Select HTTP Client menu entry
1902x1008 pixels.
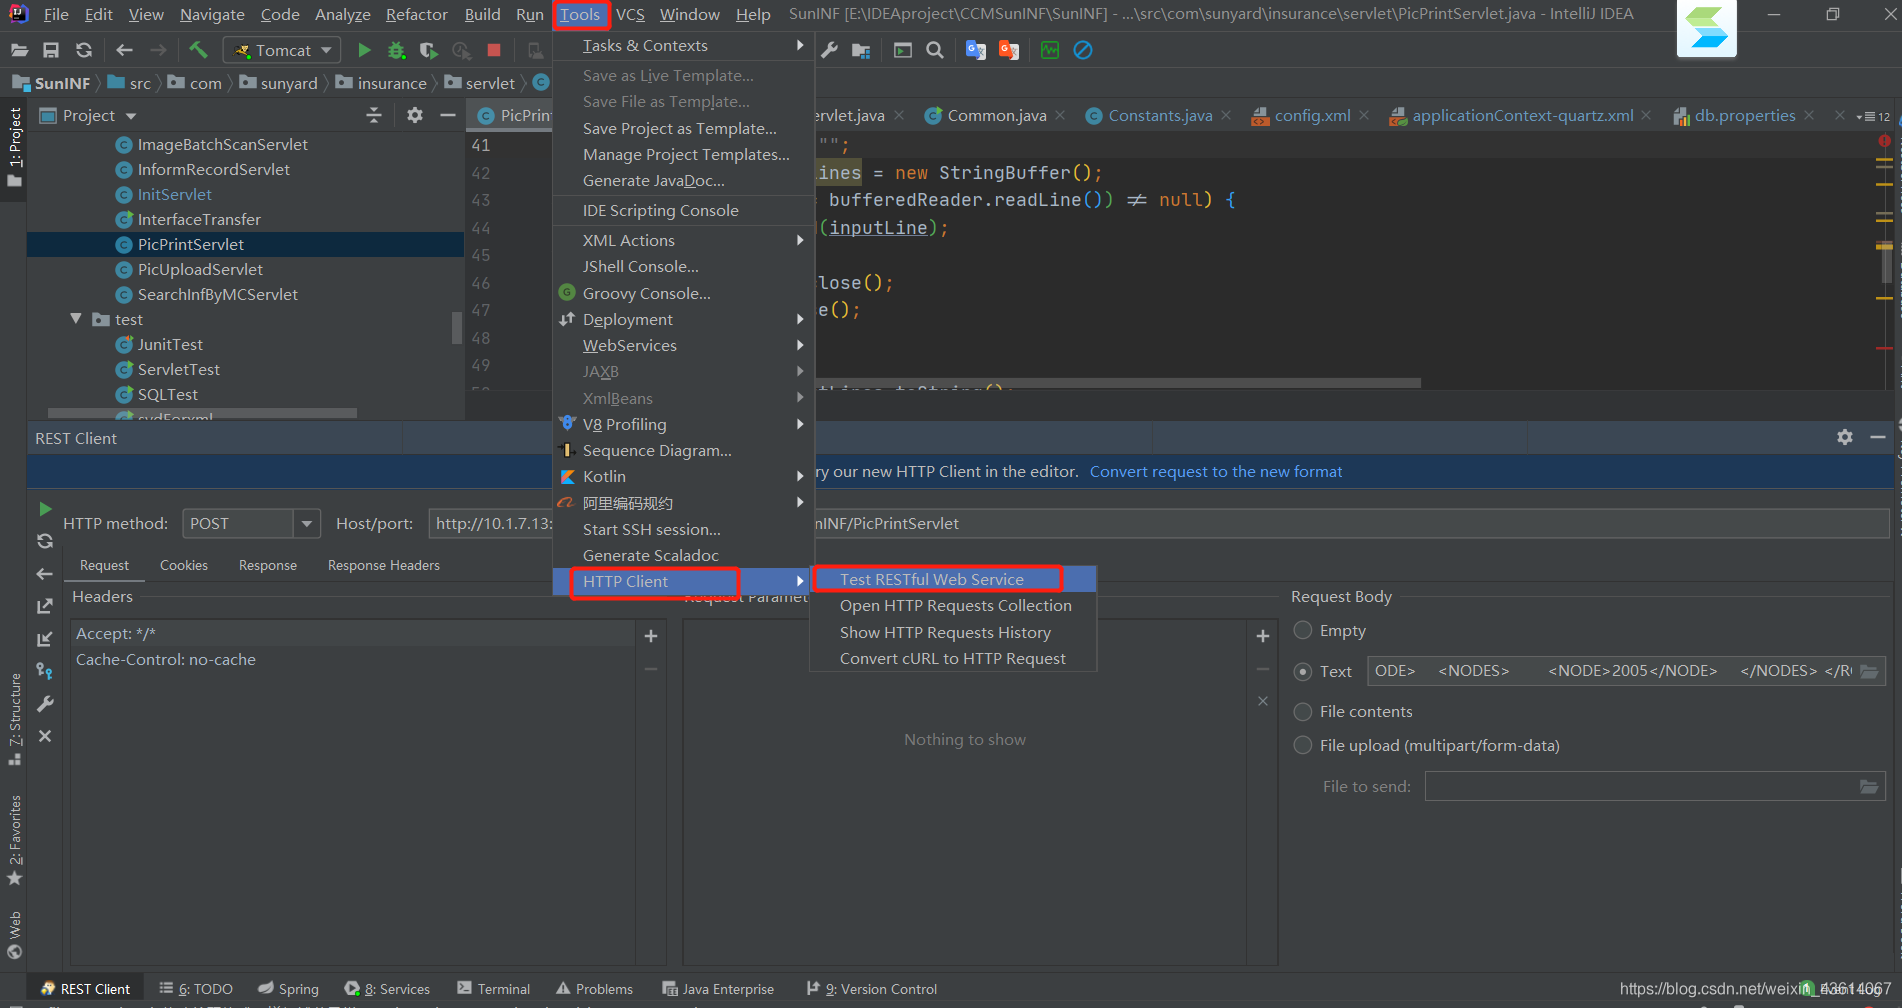(683, 581)
